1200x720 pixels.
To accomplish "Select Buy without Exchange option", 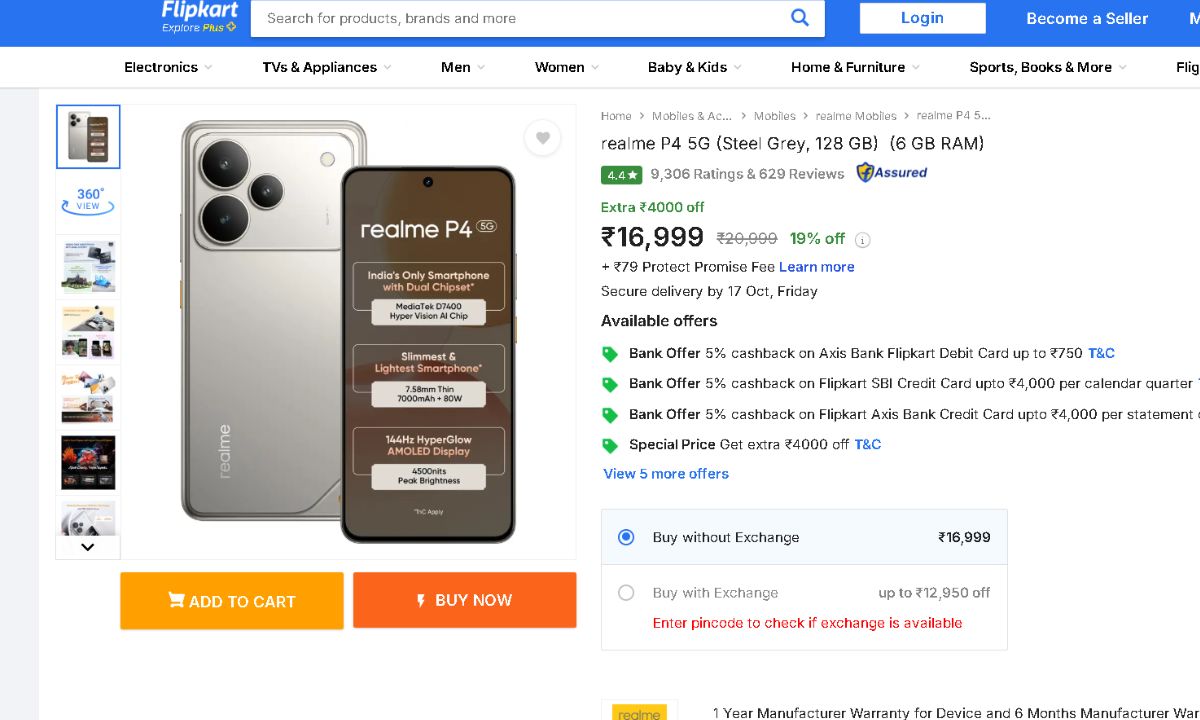I will point(626,537).
